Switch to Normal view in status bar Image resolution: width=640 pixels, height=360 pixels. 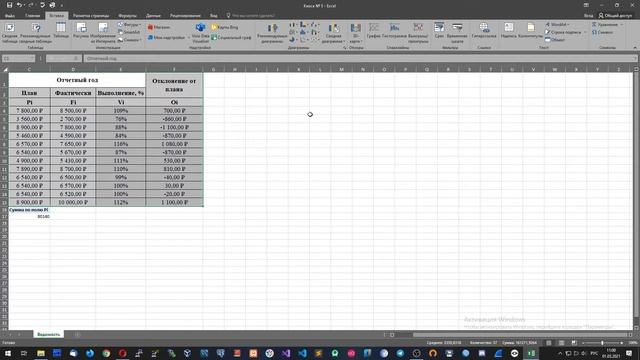pyautogui.click(x=549, y=343)
